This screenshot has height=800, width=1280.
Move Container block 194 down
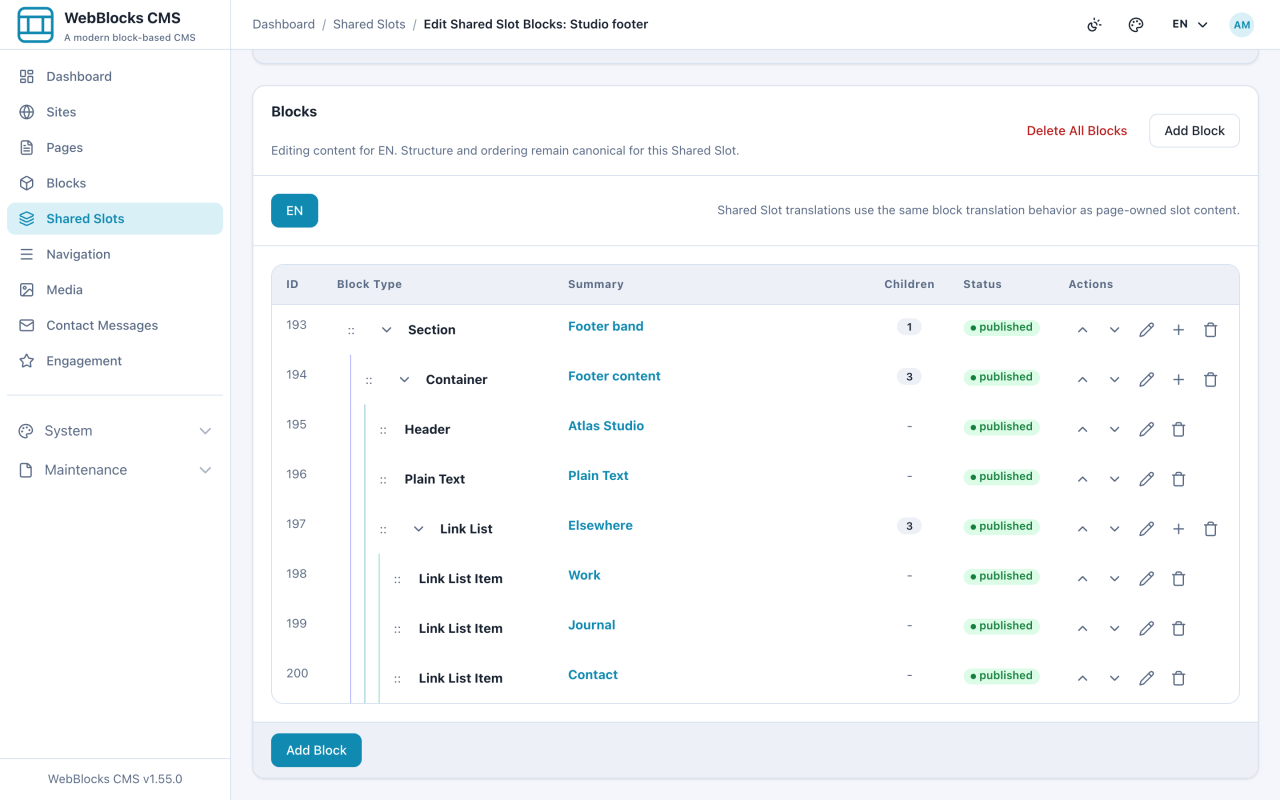1114,380
